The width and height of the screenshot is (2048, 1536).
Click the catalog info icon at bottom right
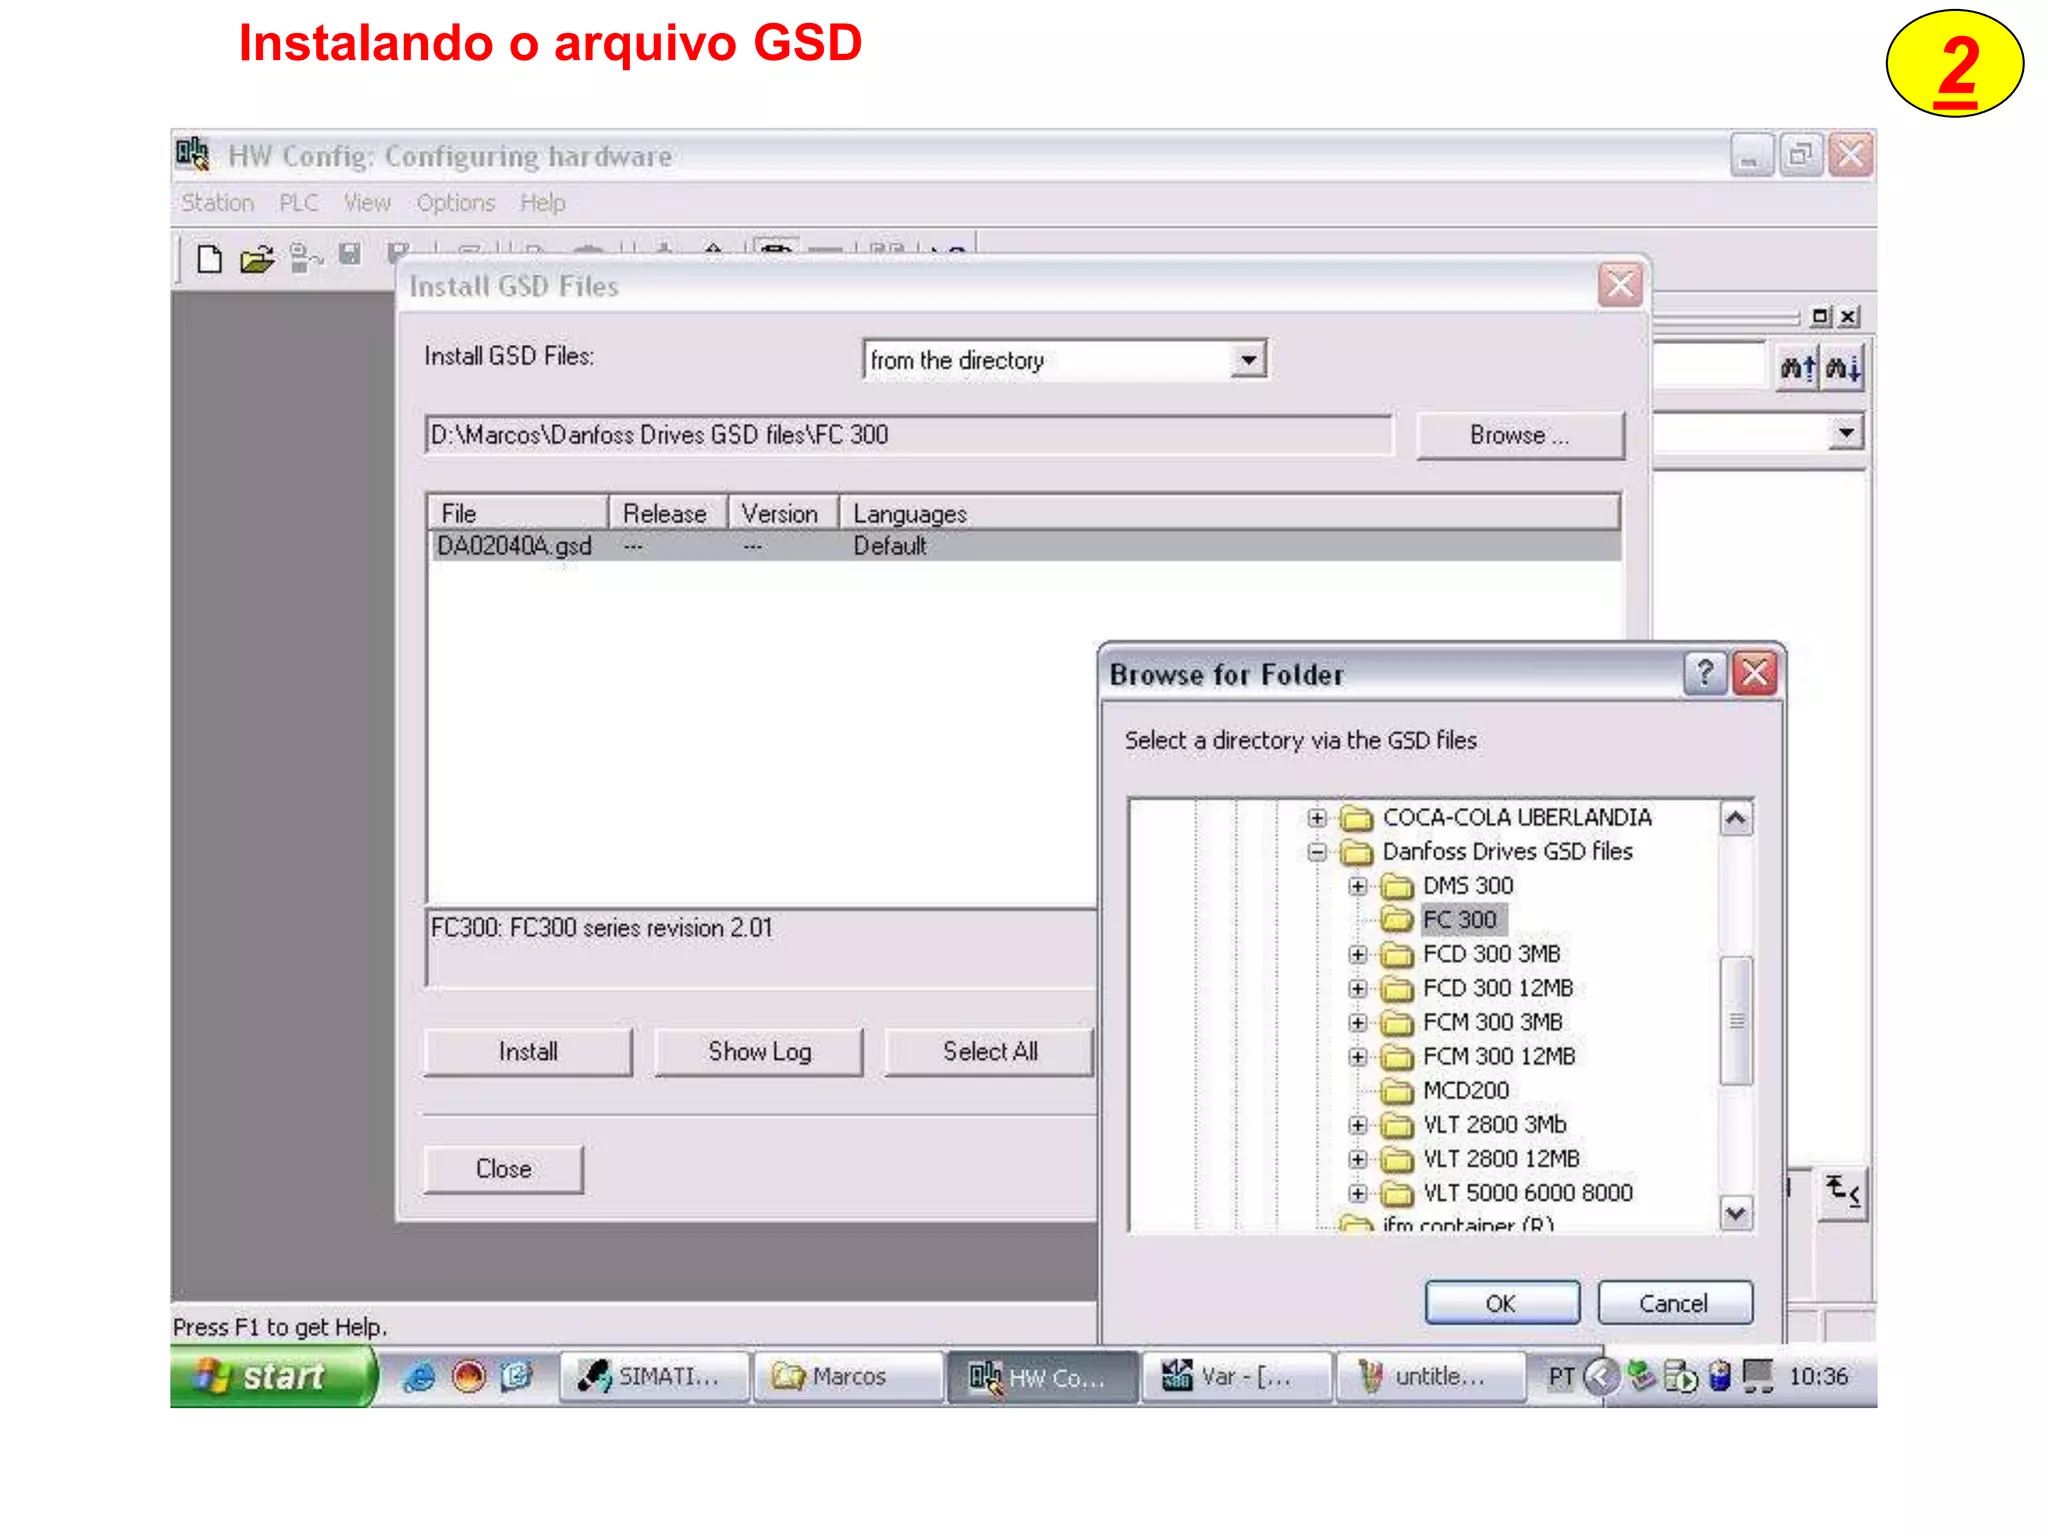point(1842,1193)
